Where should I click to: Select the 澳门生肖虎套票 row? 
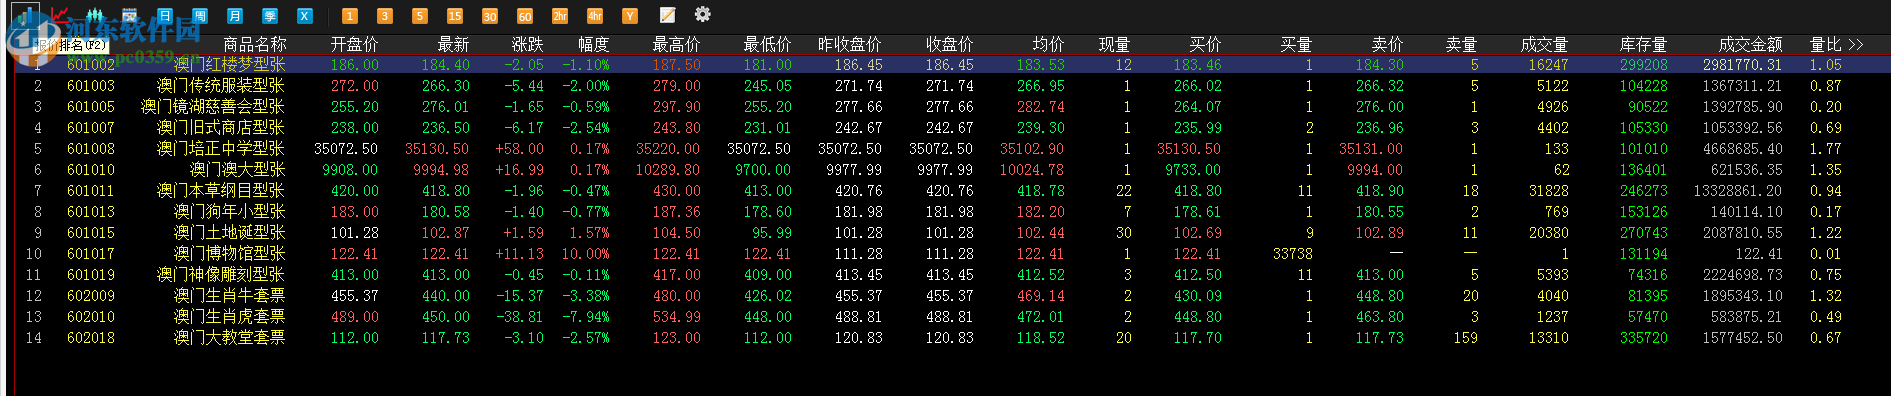pyautogui.click(x=953, y=317)
